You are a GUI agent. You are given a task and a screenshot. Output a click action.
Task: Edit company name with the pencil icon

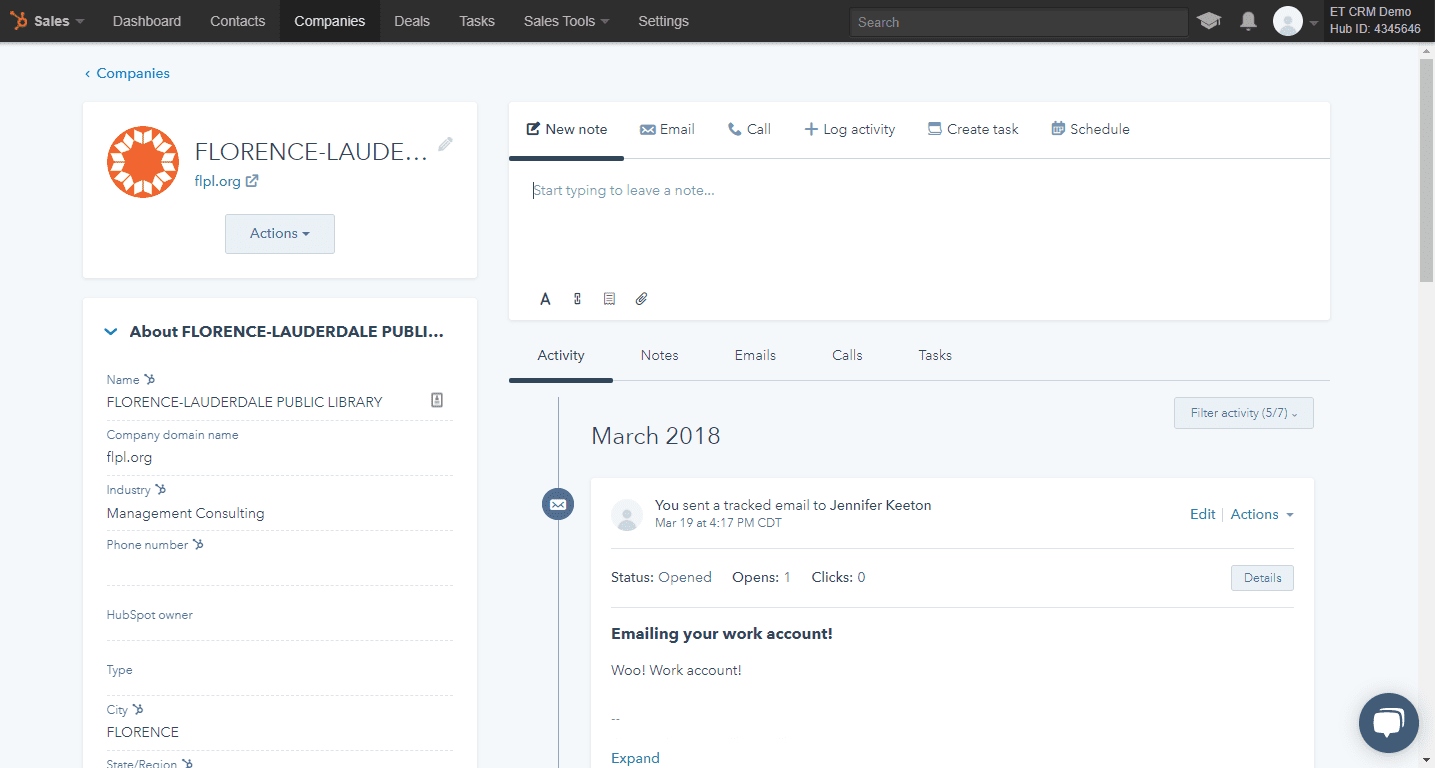(445, 144)
